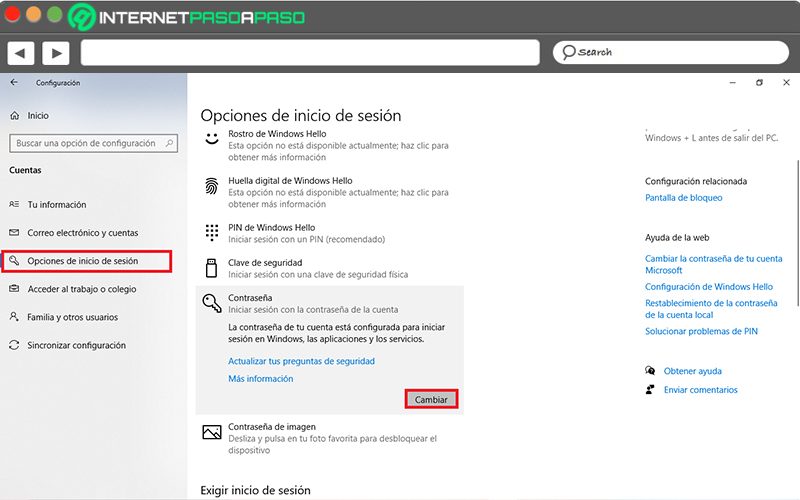Viewport: 800px width, 500px height.
Task: Click the red macOS-style close dot
Action: coord(12,14)
